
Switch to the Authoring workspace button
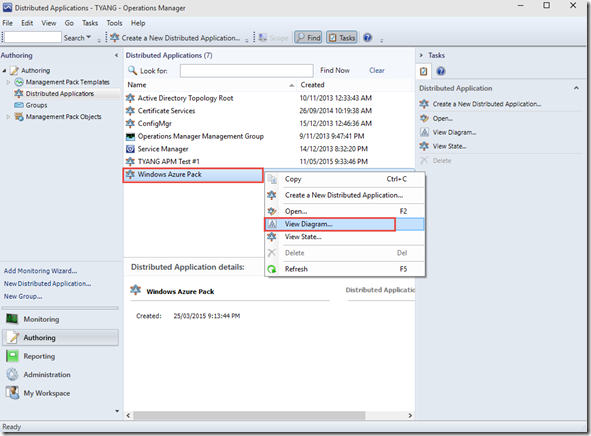click(60, 338)
